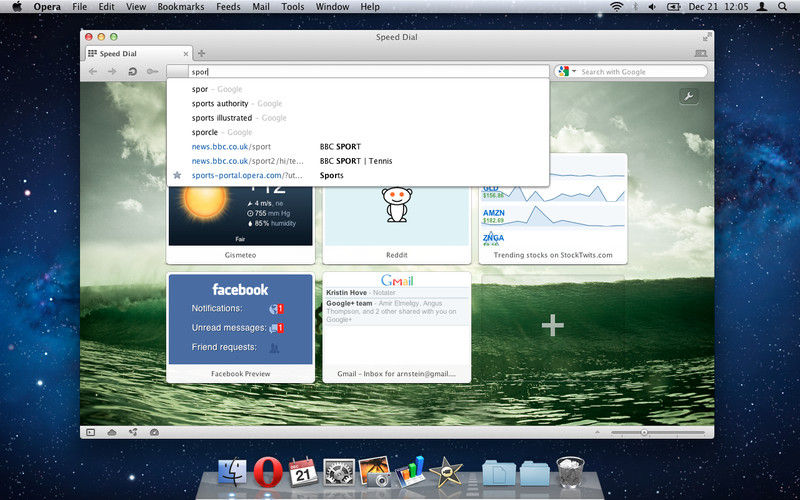Screen dimensions: 800x500
Task: Choose 'sports illustrated' search suggestion
Action: tap(222, 118)
